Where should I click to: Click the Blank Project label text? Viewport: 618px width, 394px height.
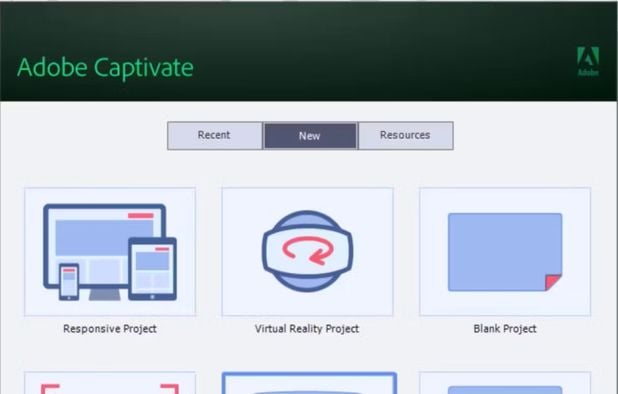click(505, 329)
